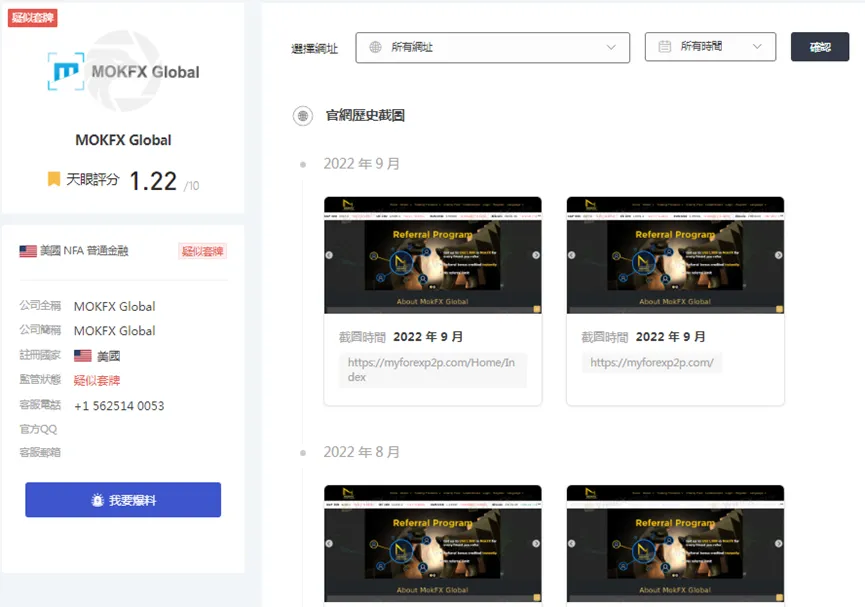Open link https://myforexp2p.com/Home/Index
865x607 pixels.
431,370
